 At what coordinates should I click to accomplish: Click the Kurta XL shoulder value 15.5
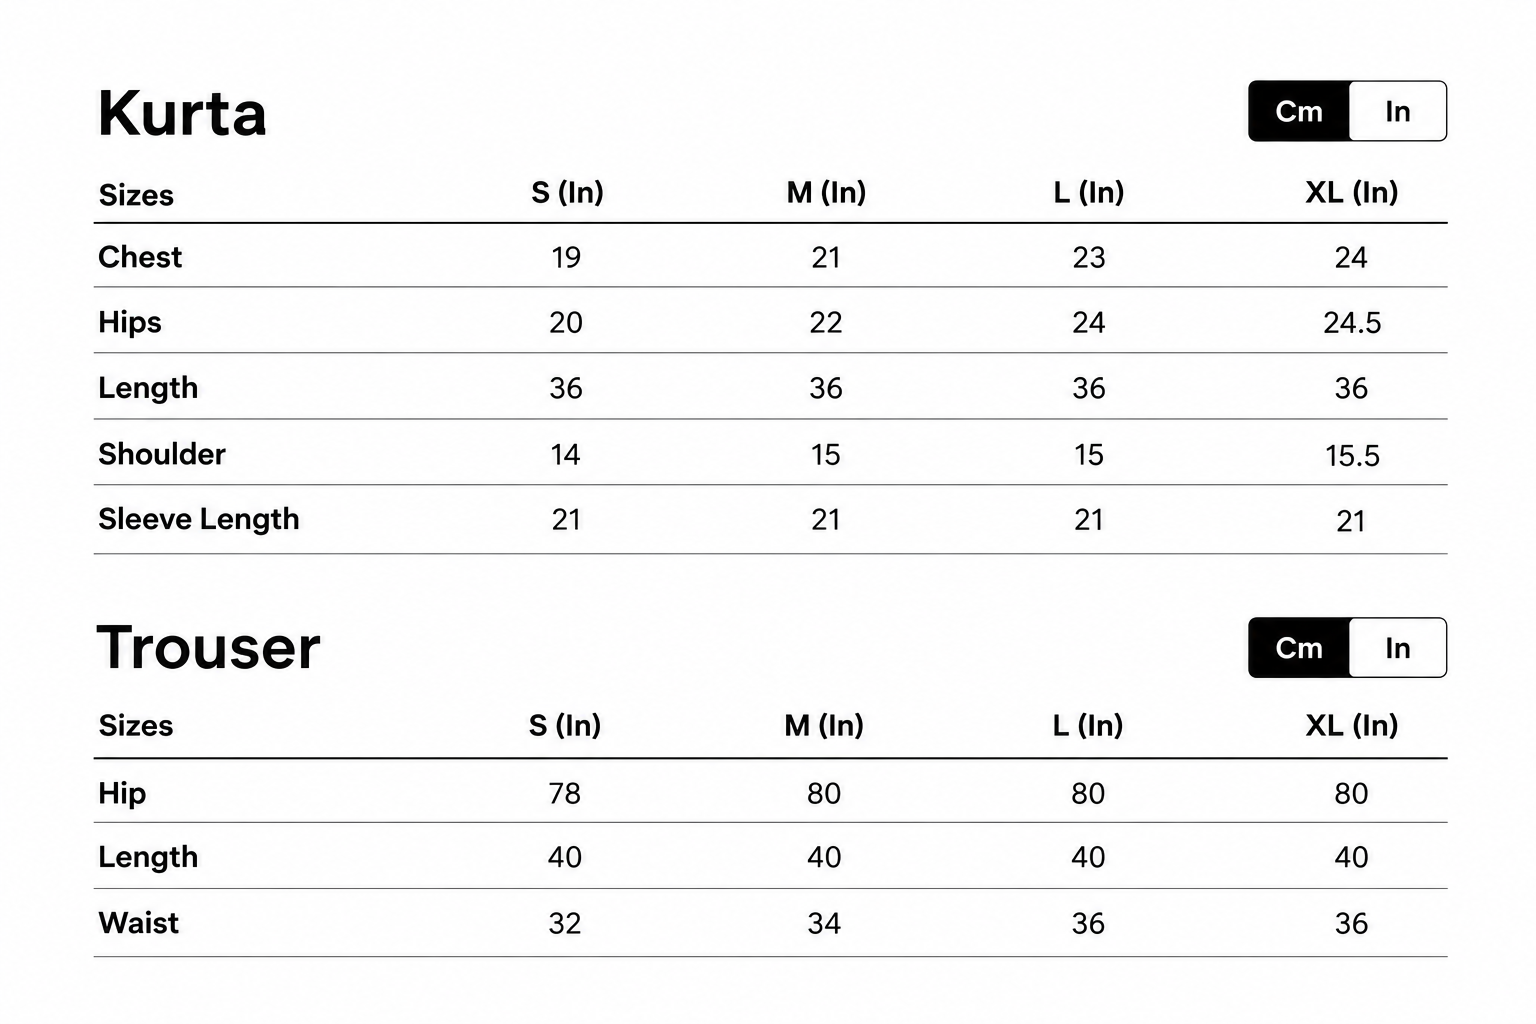click(x=1352, y=456)
